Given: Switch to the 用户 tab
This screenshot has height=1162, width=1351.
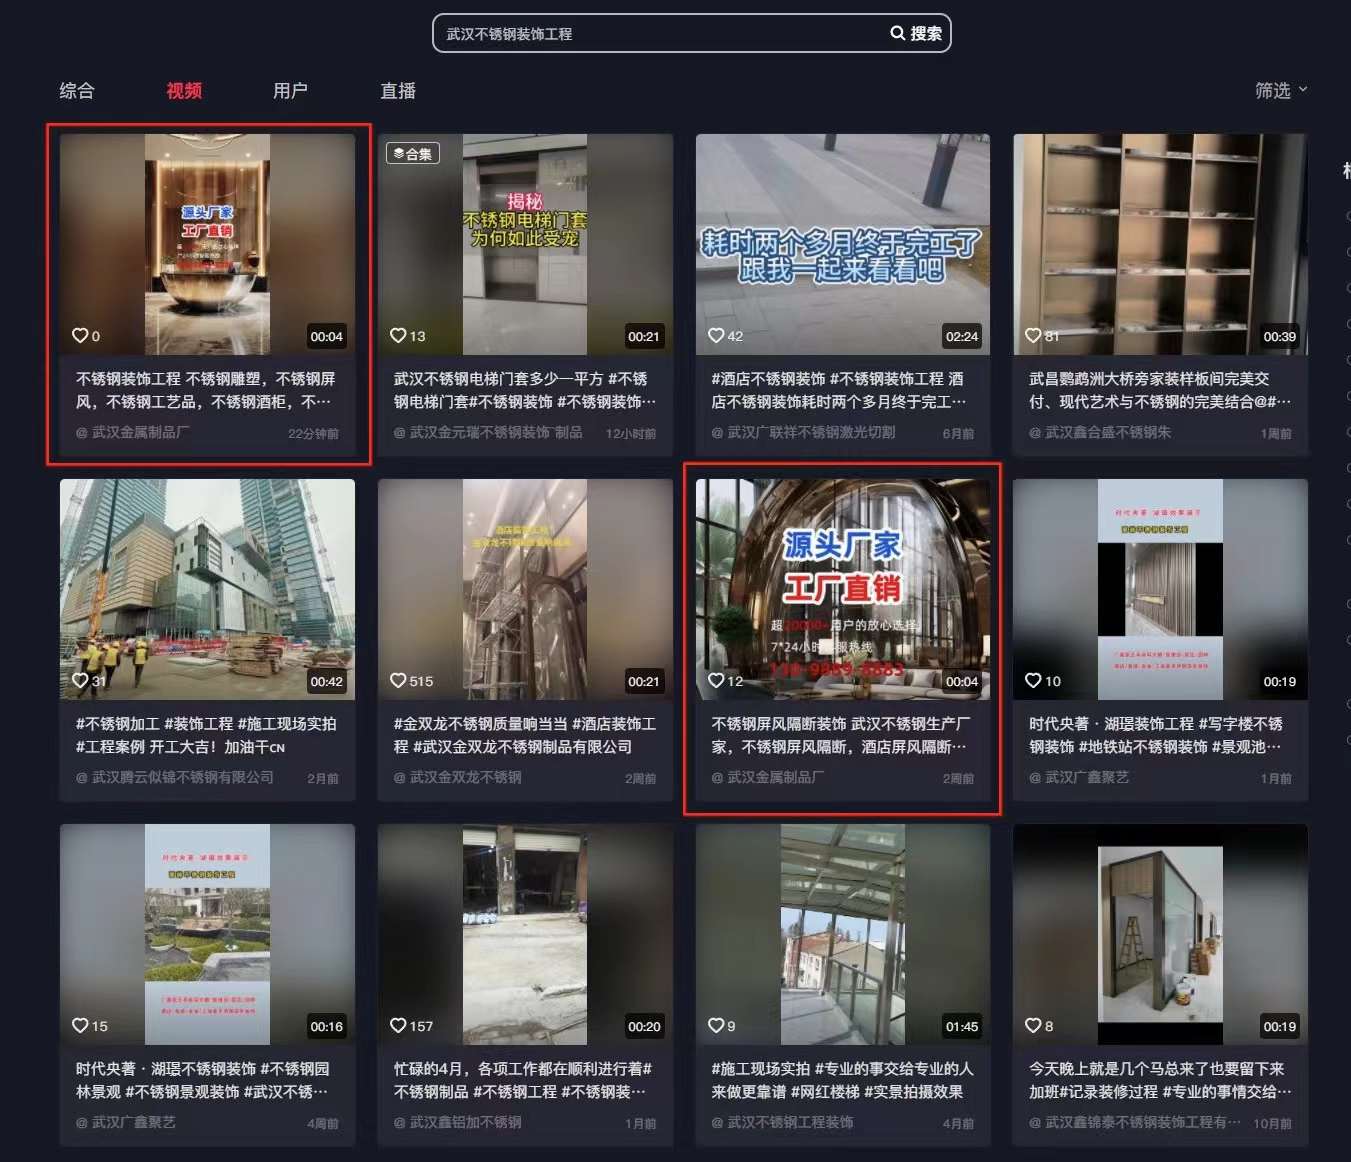Looking at the screenshot, I should [x=290, y=91].
